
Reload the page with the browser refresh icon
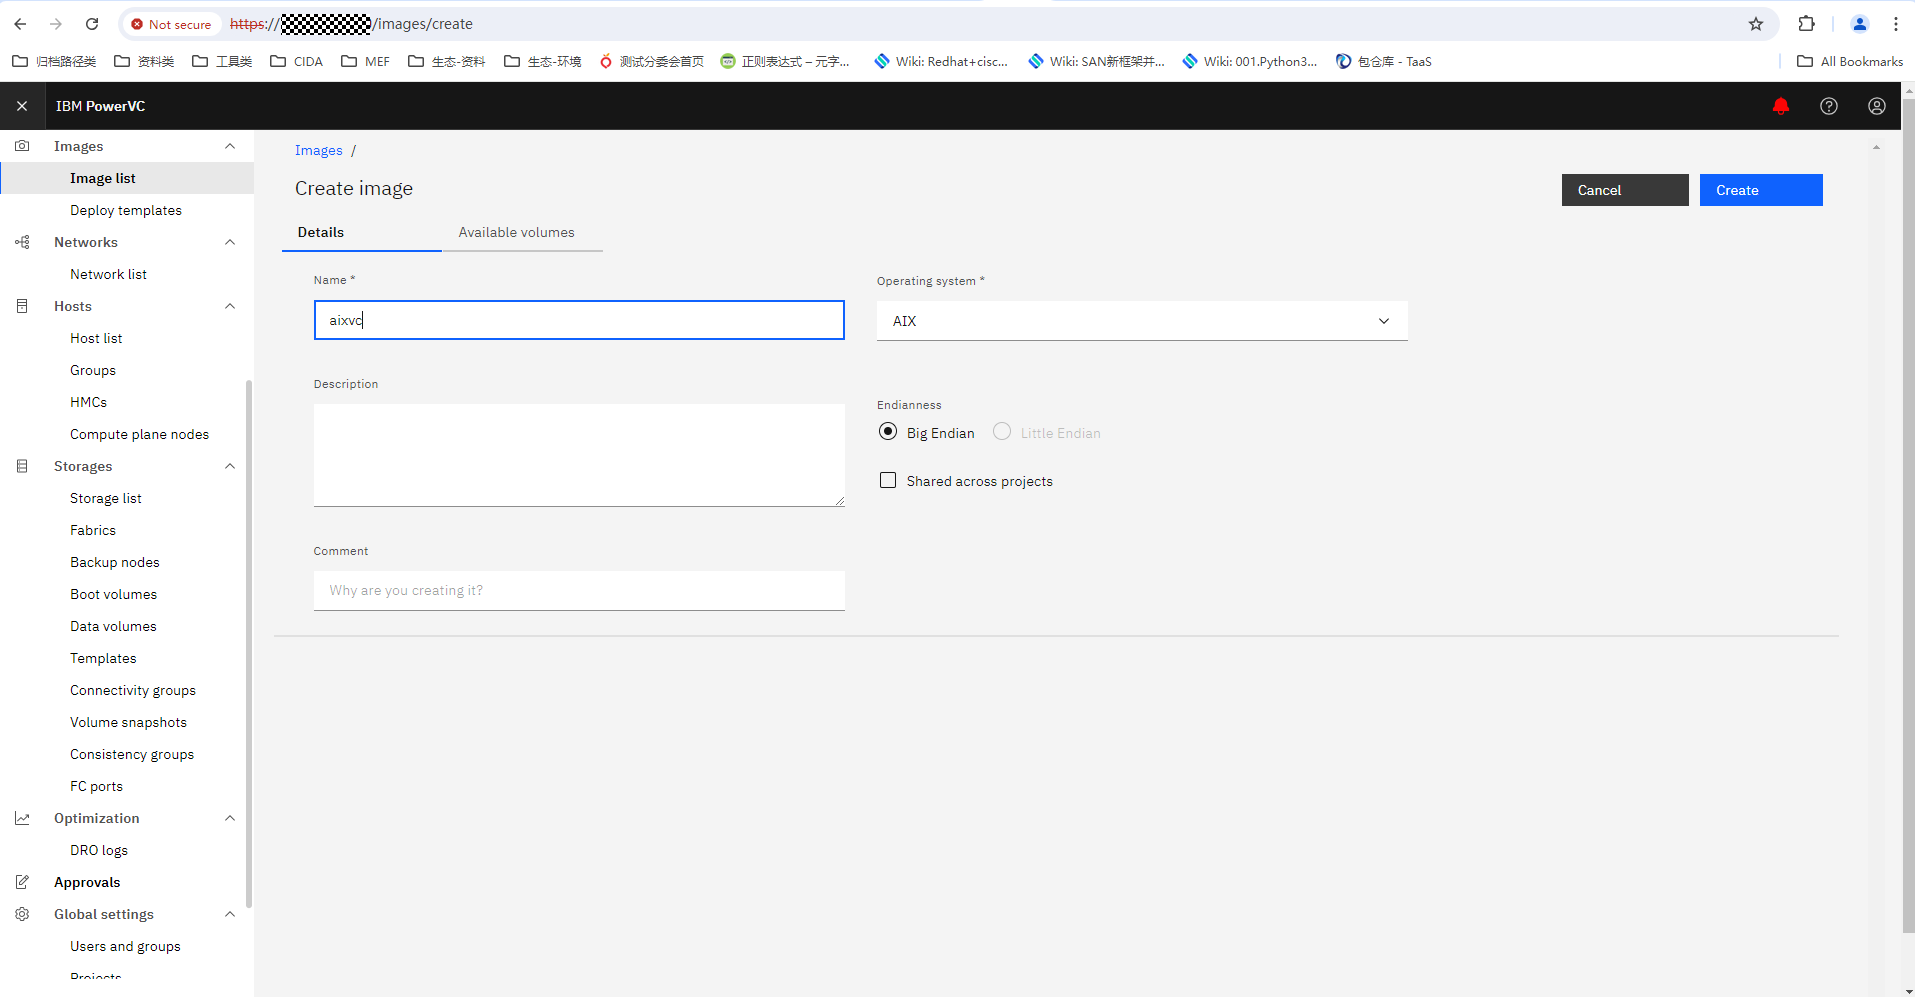click(x=92, y=24)
